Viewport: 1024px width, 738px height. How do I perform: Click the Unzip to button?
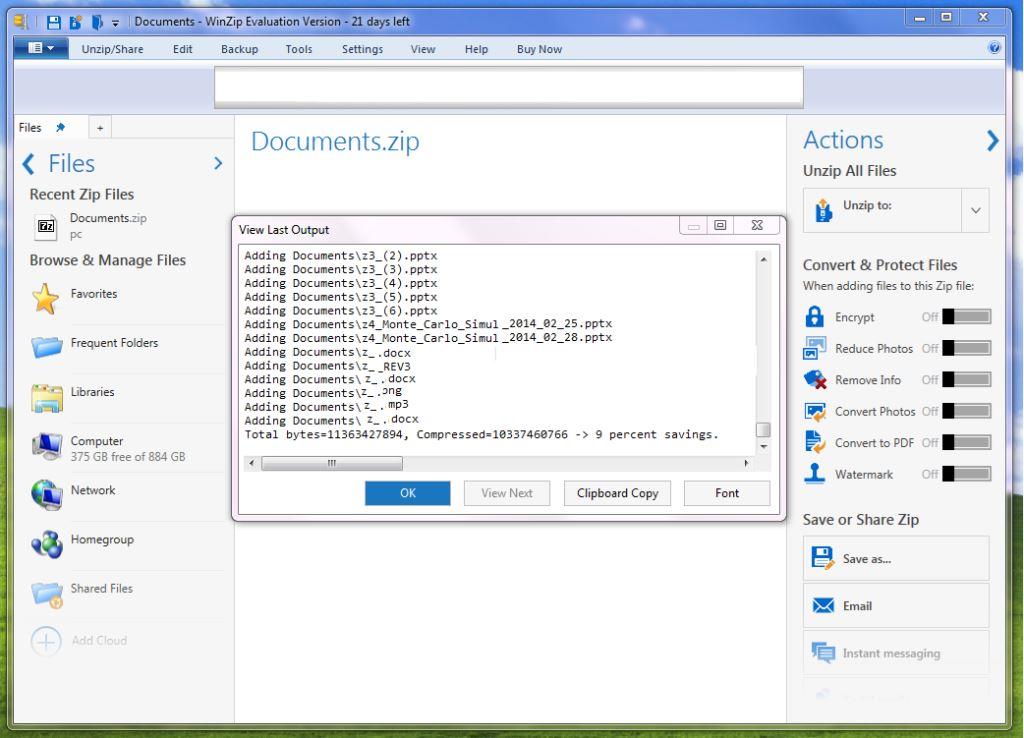pyautogui.click(x=882, y=210)
